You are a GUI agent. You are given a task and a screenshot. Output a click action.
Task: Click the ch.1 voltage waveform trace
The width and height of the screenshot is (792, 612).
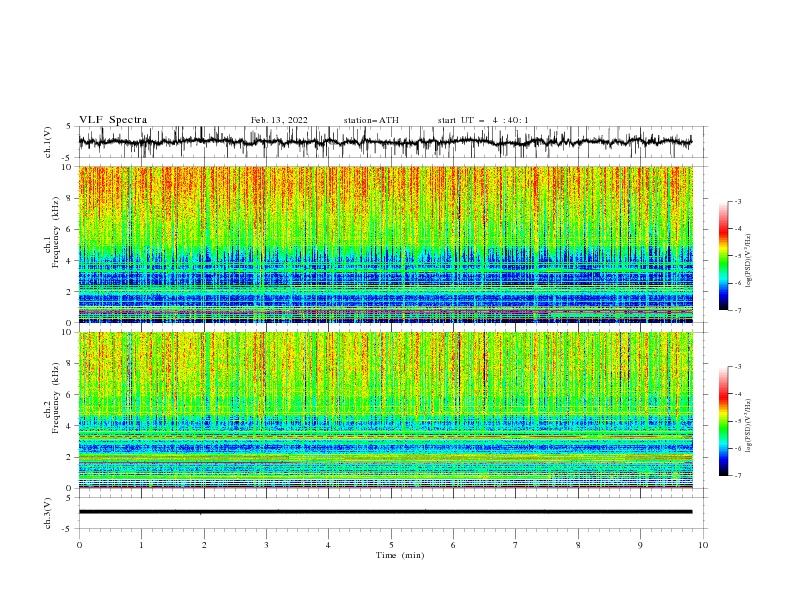(x=385, y=142)
